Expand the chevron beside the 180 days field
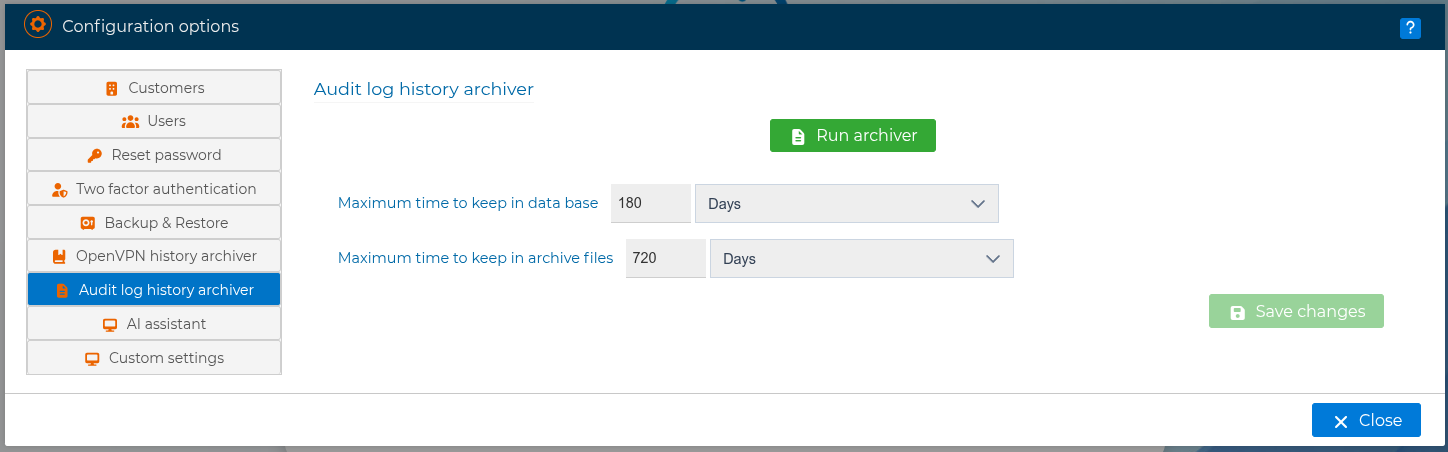 coord(978,203)
